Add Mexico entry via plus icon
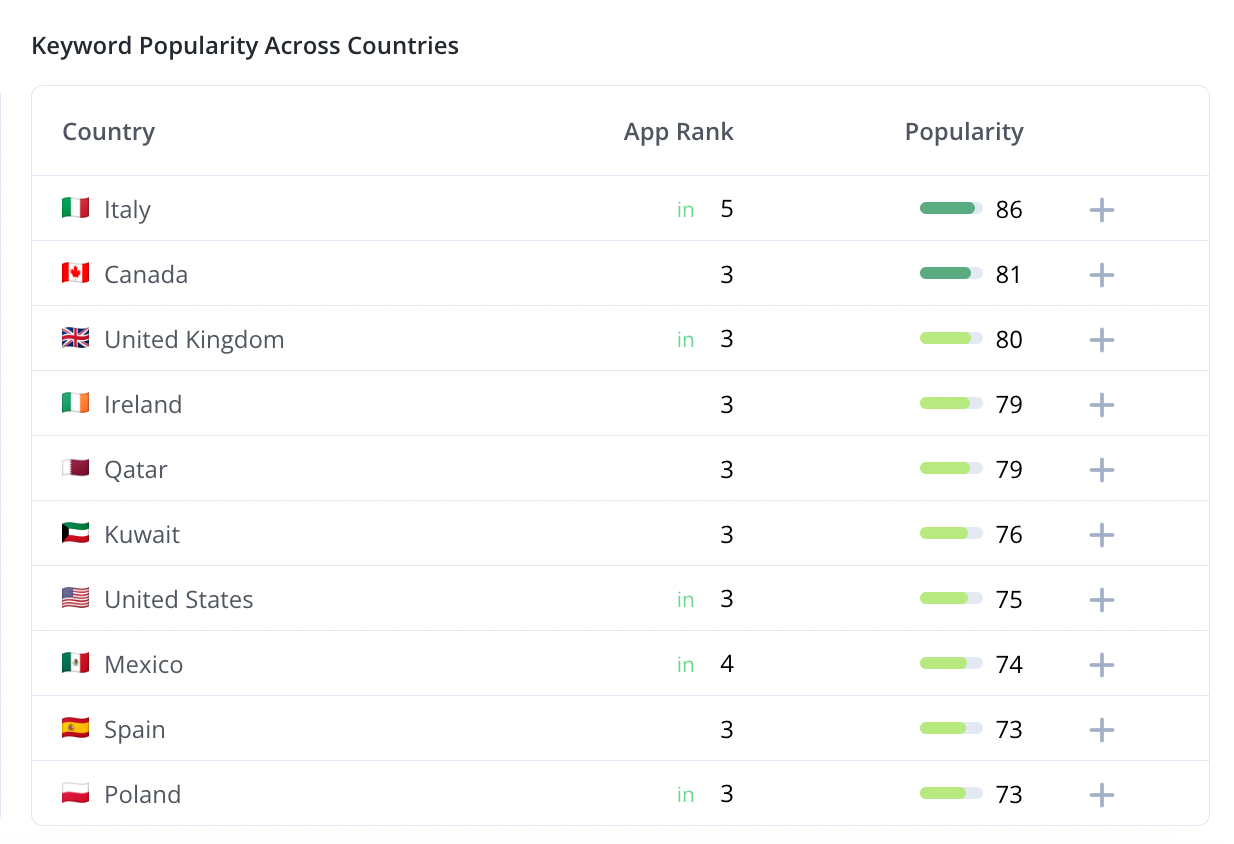 1101,665
